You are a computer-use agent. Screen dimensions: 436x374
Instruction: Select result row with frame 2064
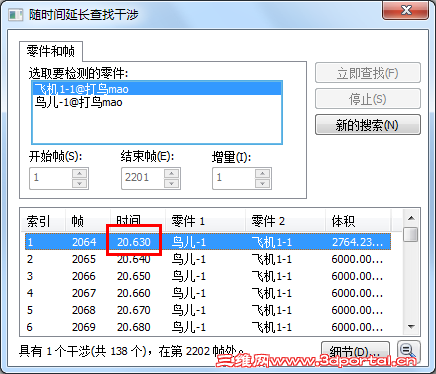tap(208, 242)
